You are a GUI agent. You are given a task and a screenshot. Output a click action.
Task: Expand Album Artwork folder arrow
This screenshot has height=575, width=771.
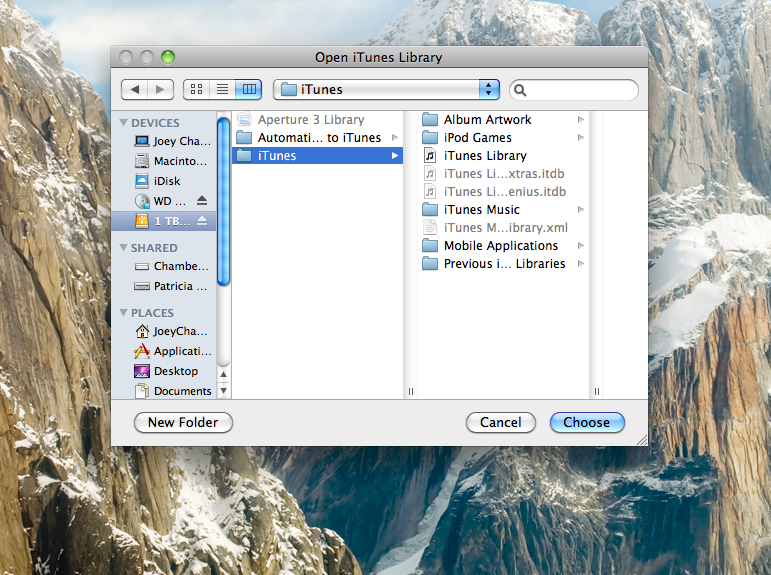581,120
